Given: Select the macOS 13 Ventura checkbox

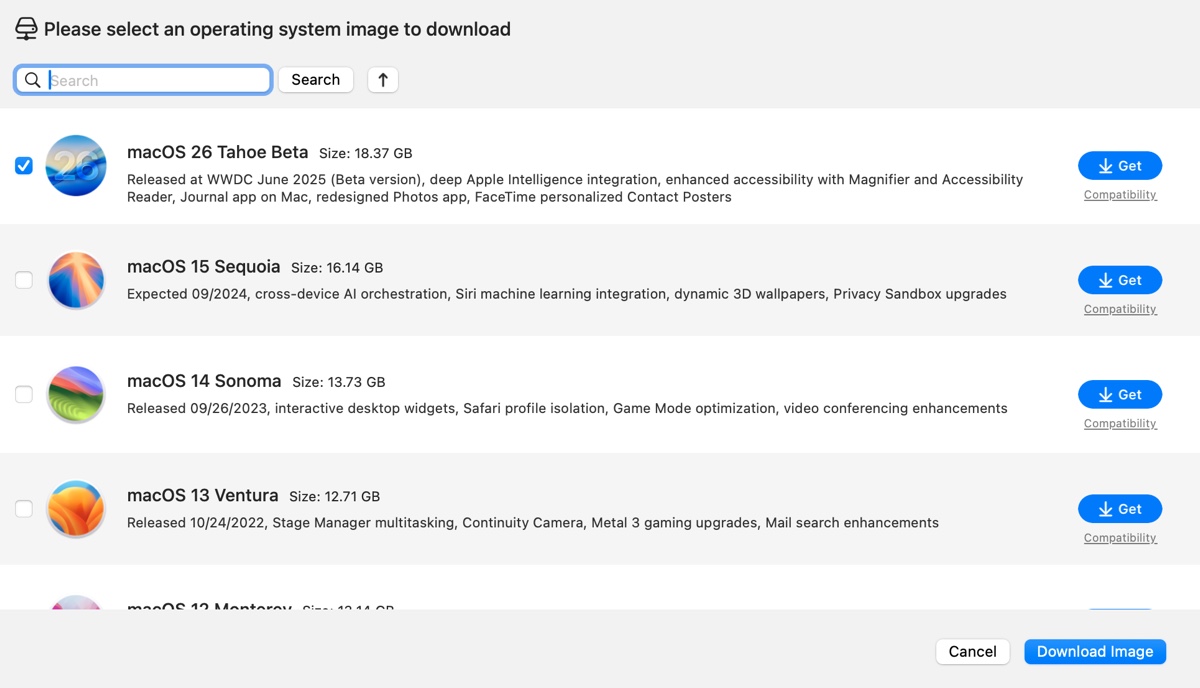Looking at the screenshot, I should coord(24,509).
